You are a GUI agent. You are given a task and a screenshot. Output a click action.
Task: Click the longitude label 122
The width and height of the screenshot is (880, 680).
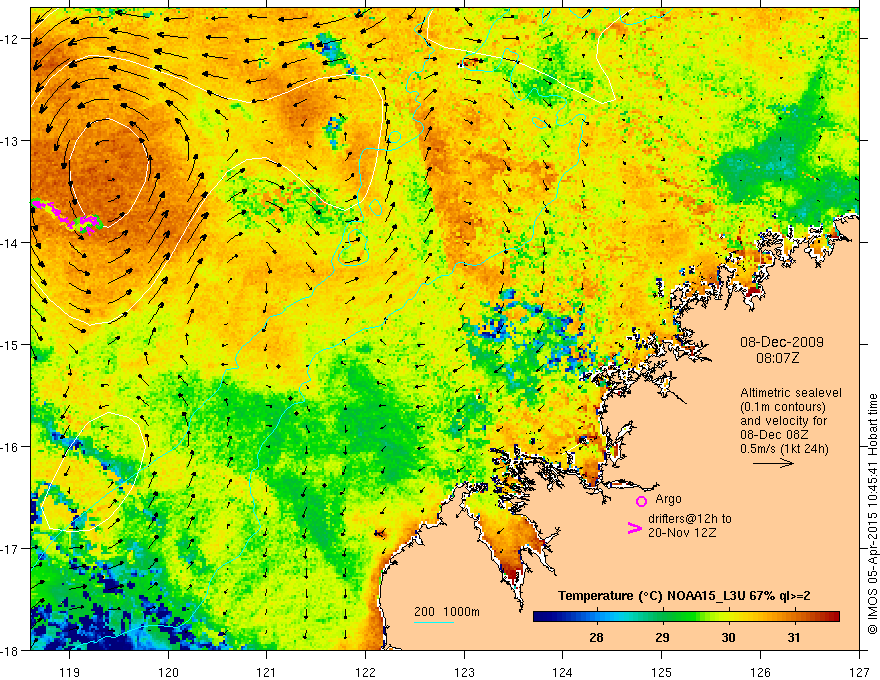click(x=365, y=672)
